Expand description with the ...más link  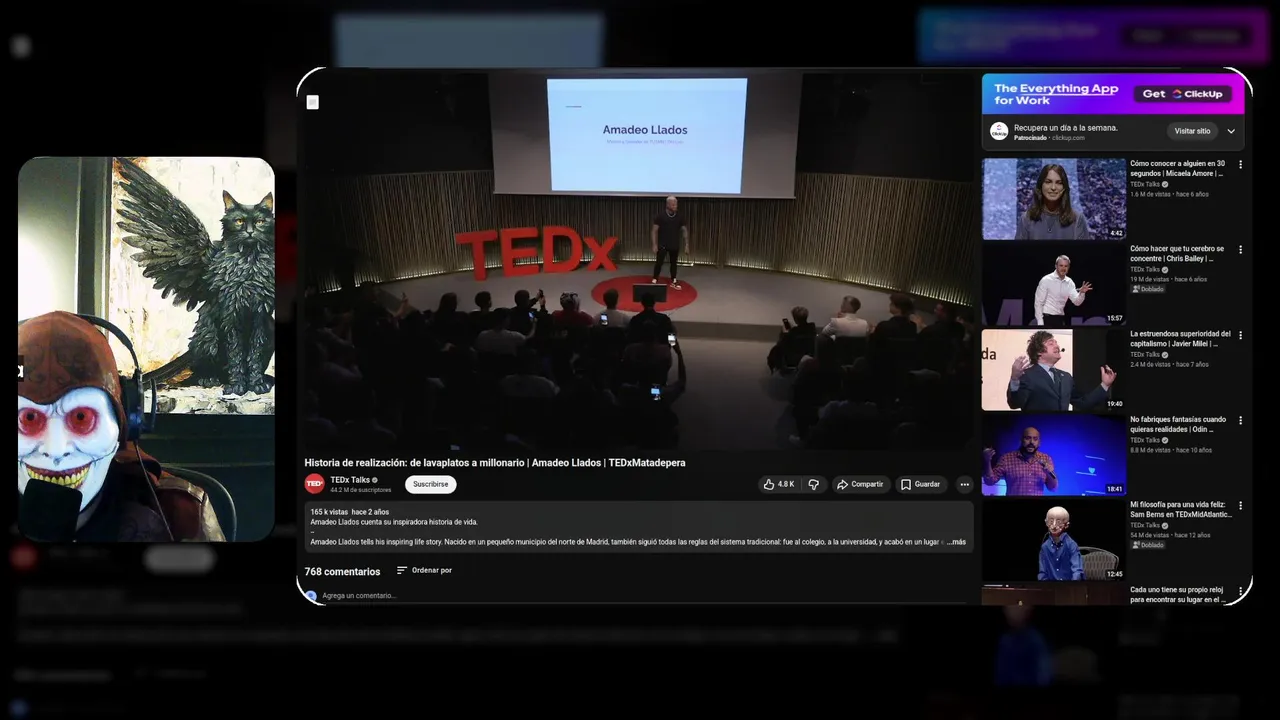point(956,542)
